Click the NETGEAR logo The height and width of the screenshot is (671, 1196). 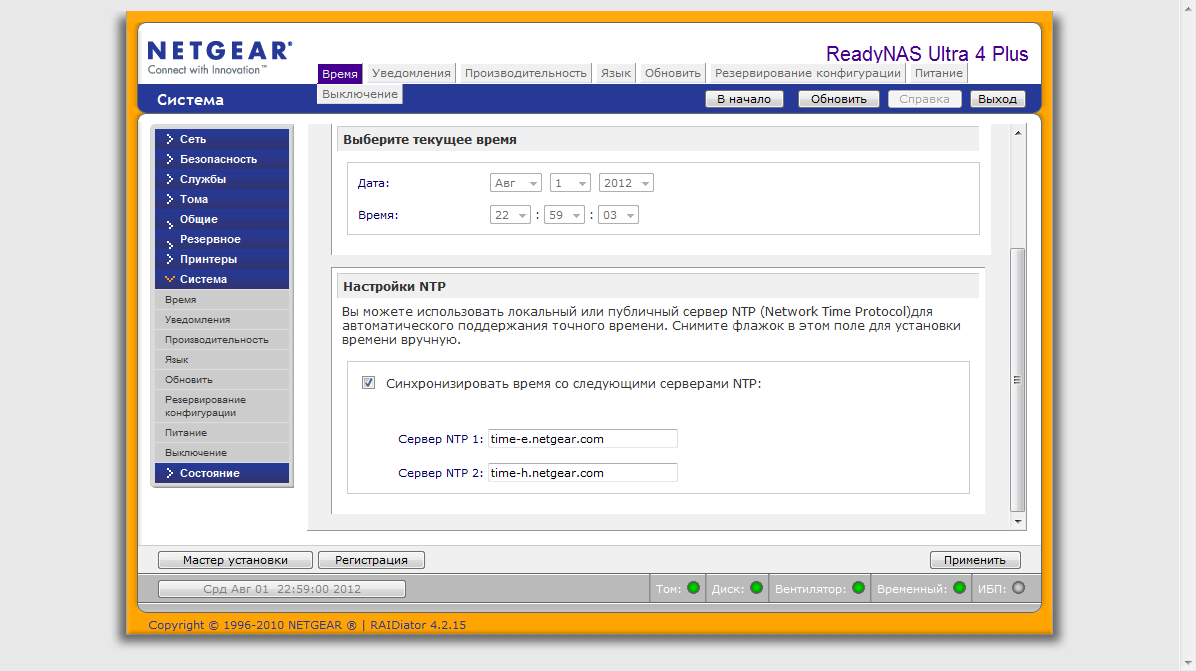point(220,58)
